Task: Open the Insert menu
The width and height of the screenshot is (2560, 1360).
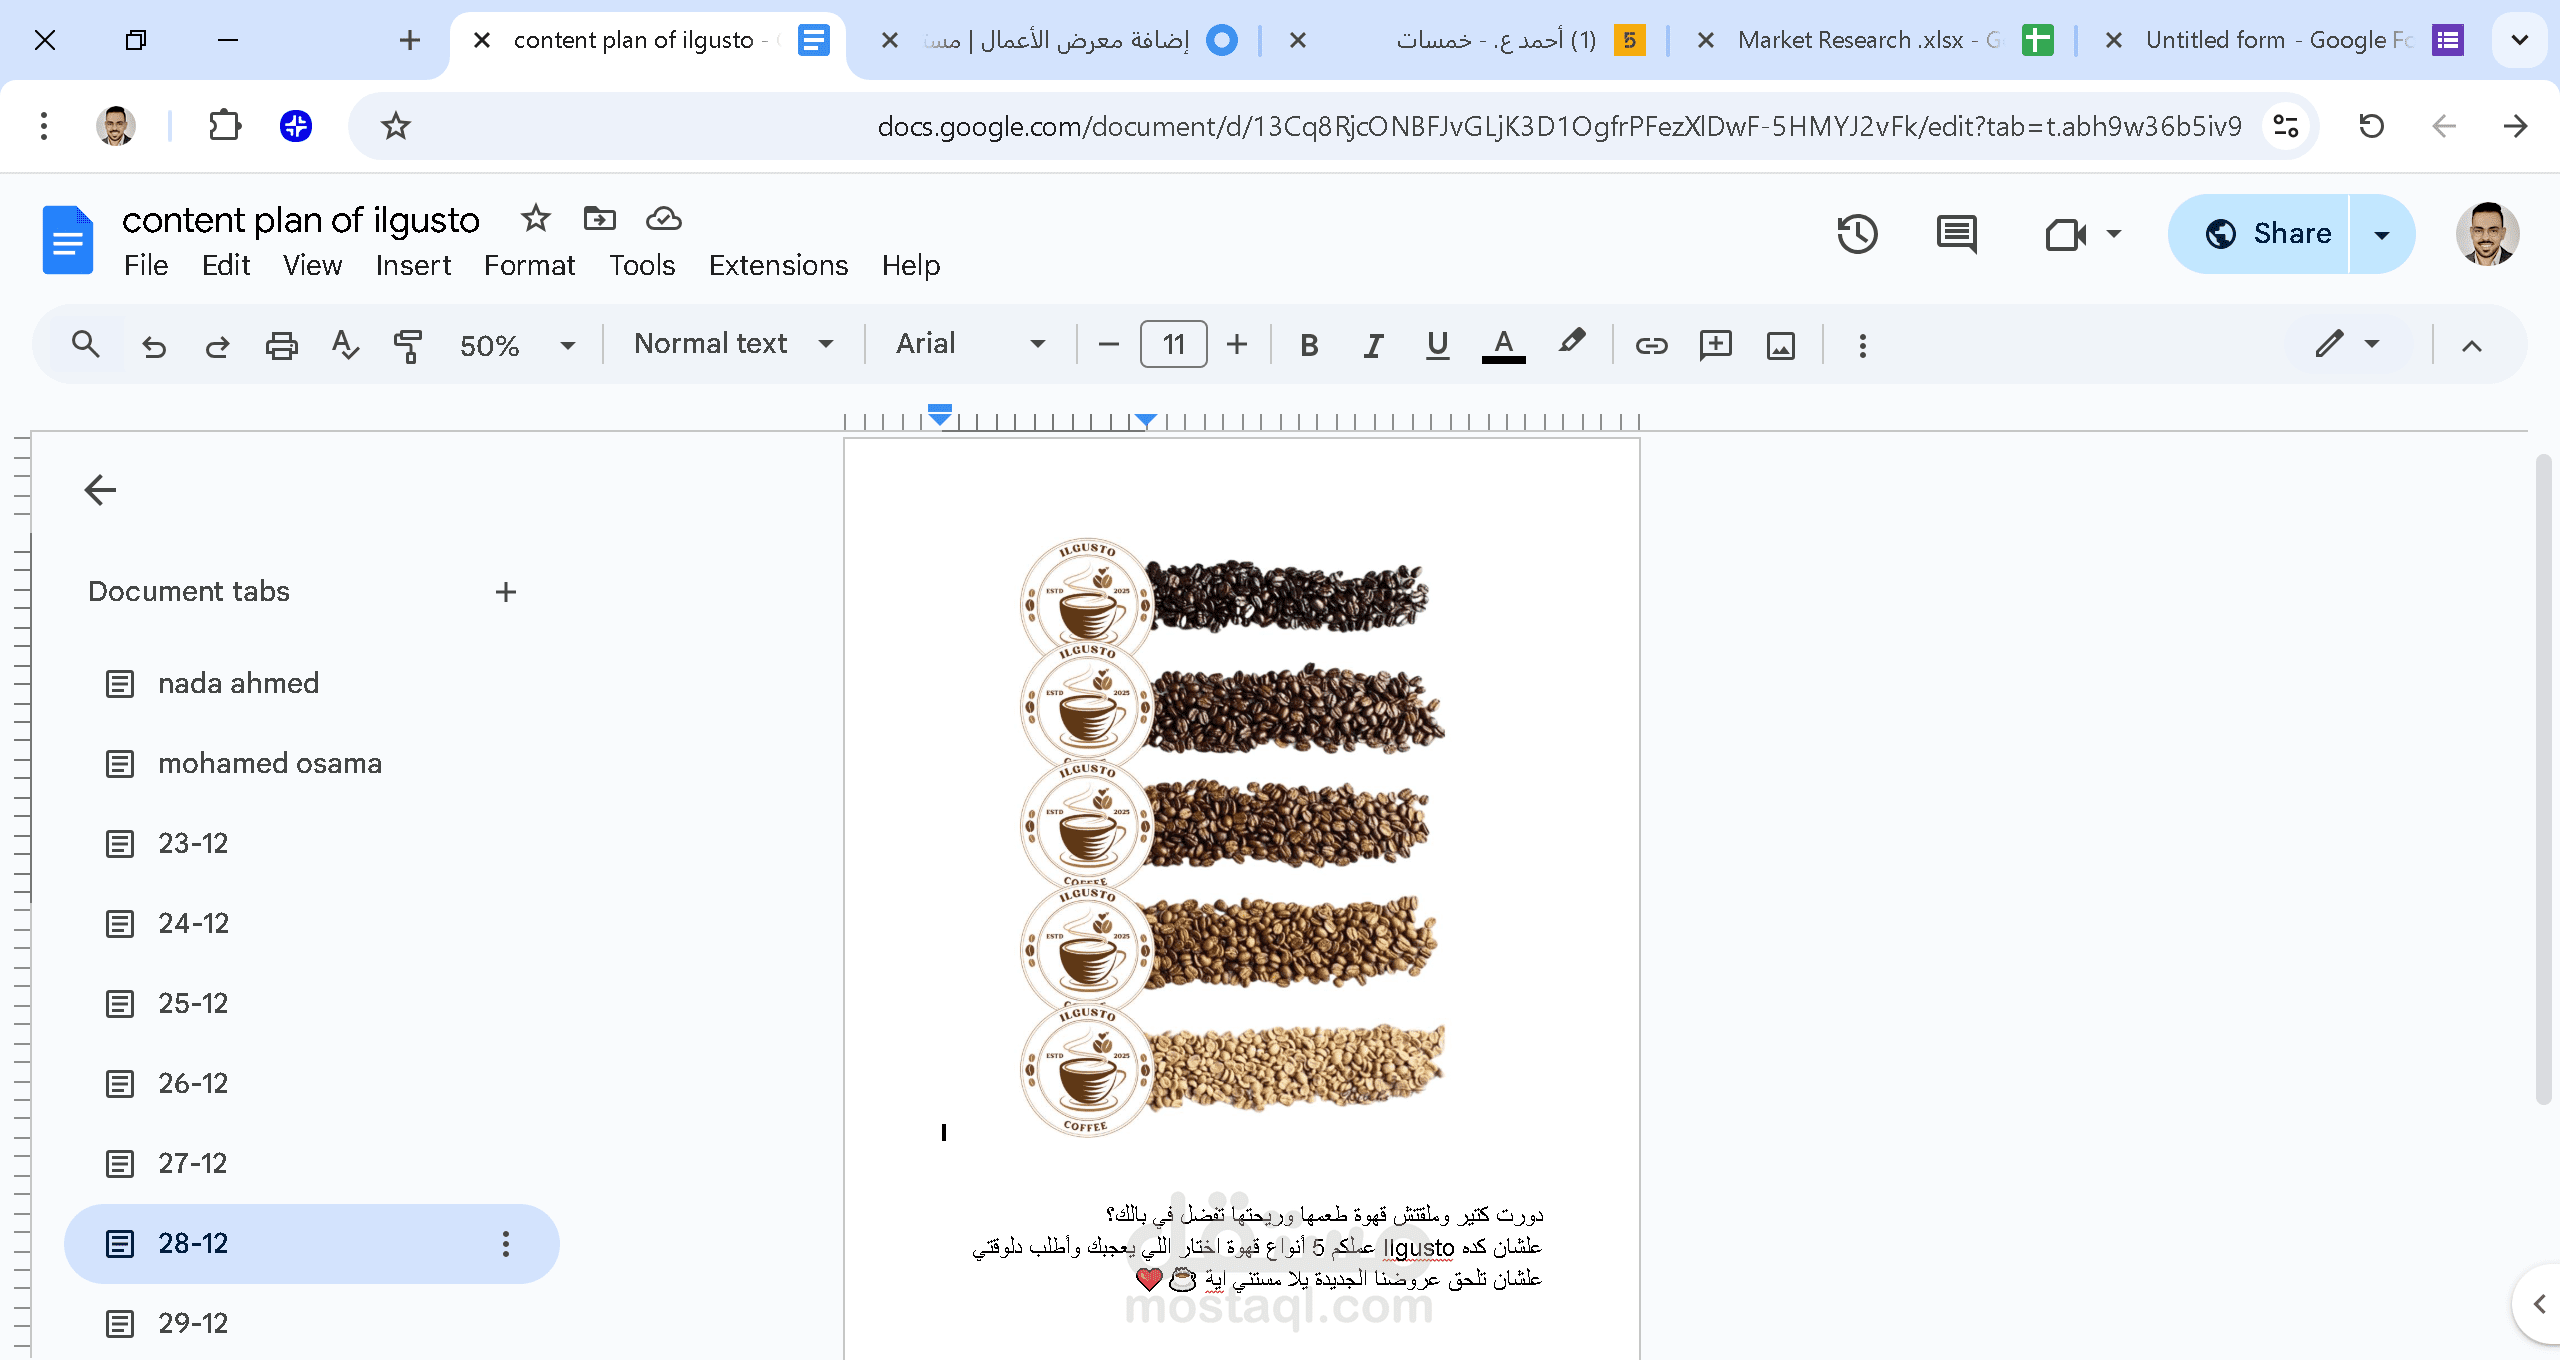Action: coord(413,265)
